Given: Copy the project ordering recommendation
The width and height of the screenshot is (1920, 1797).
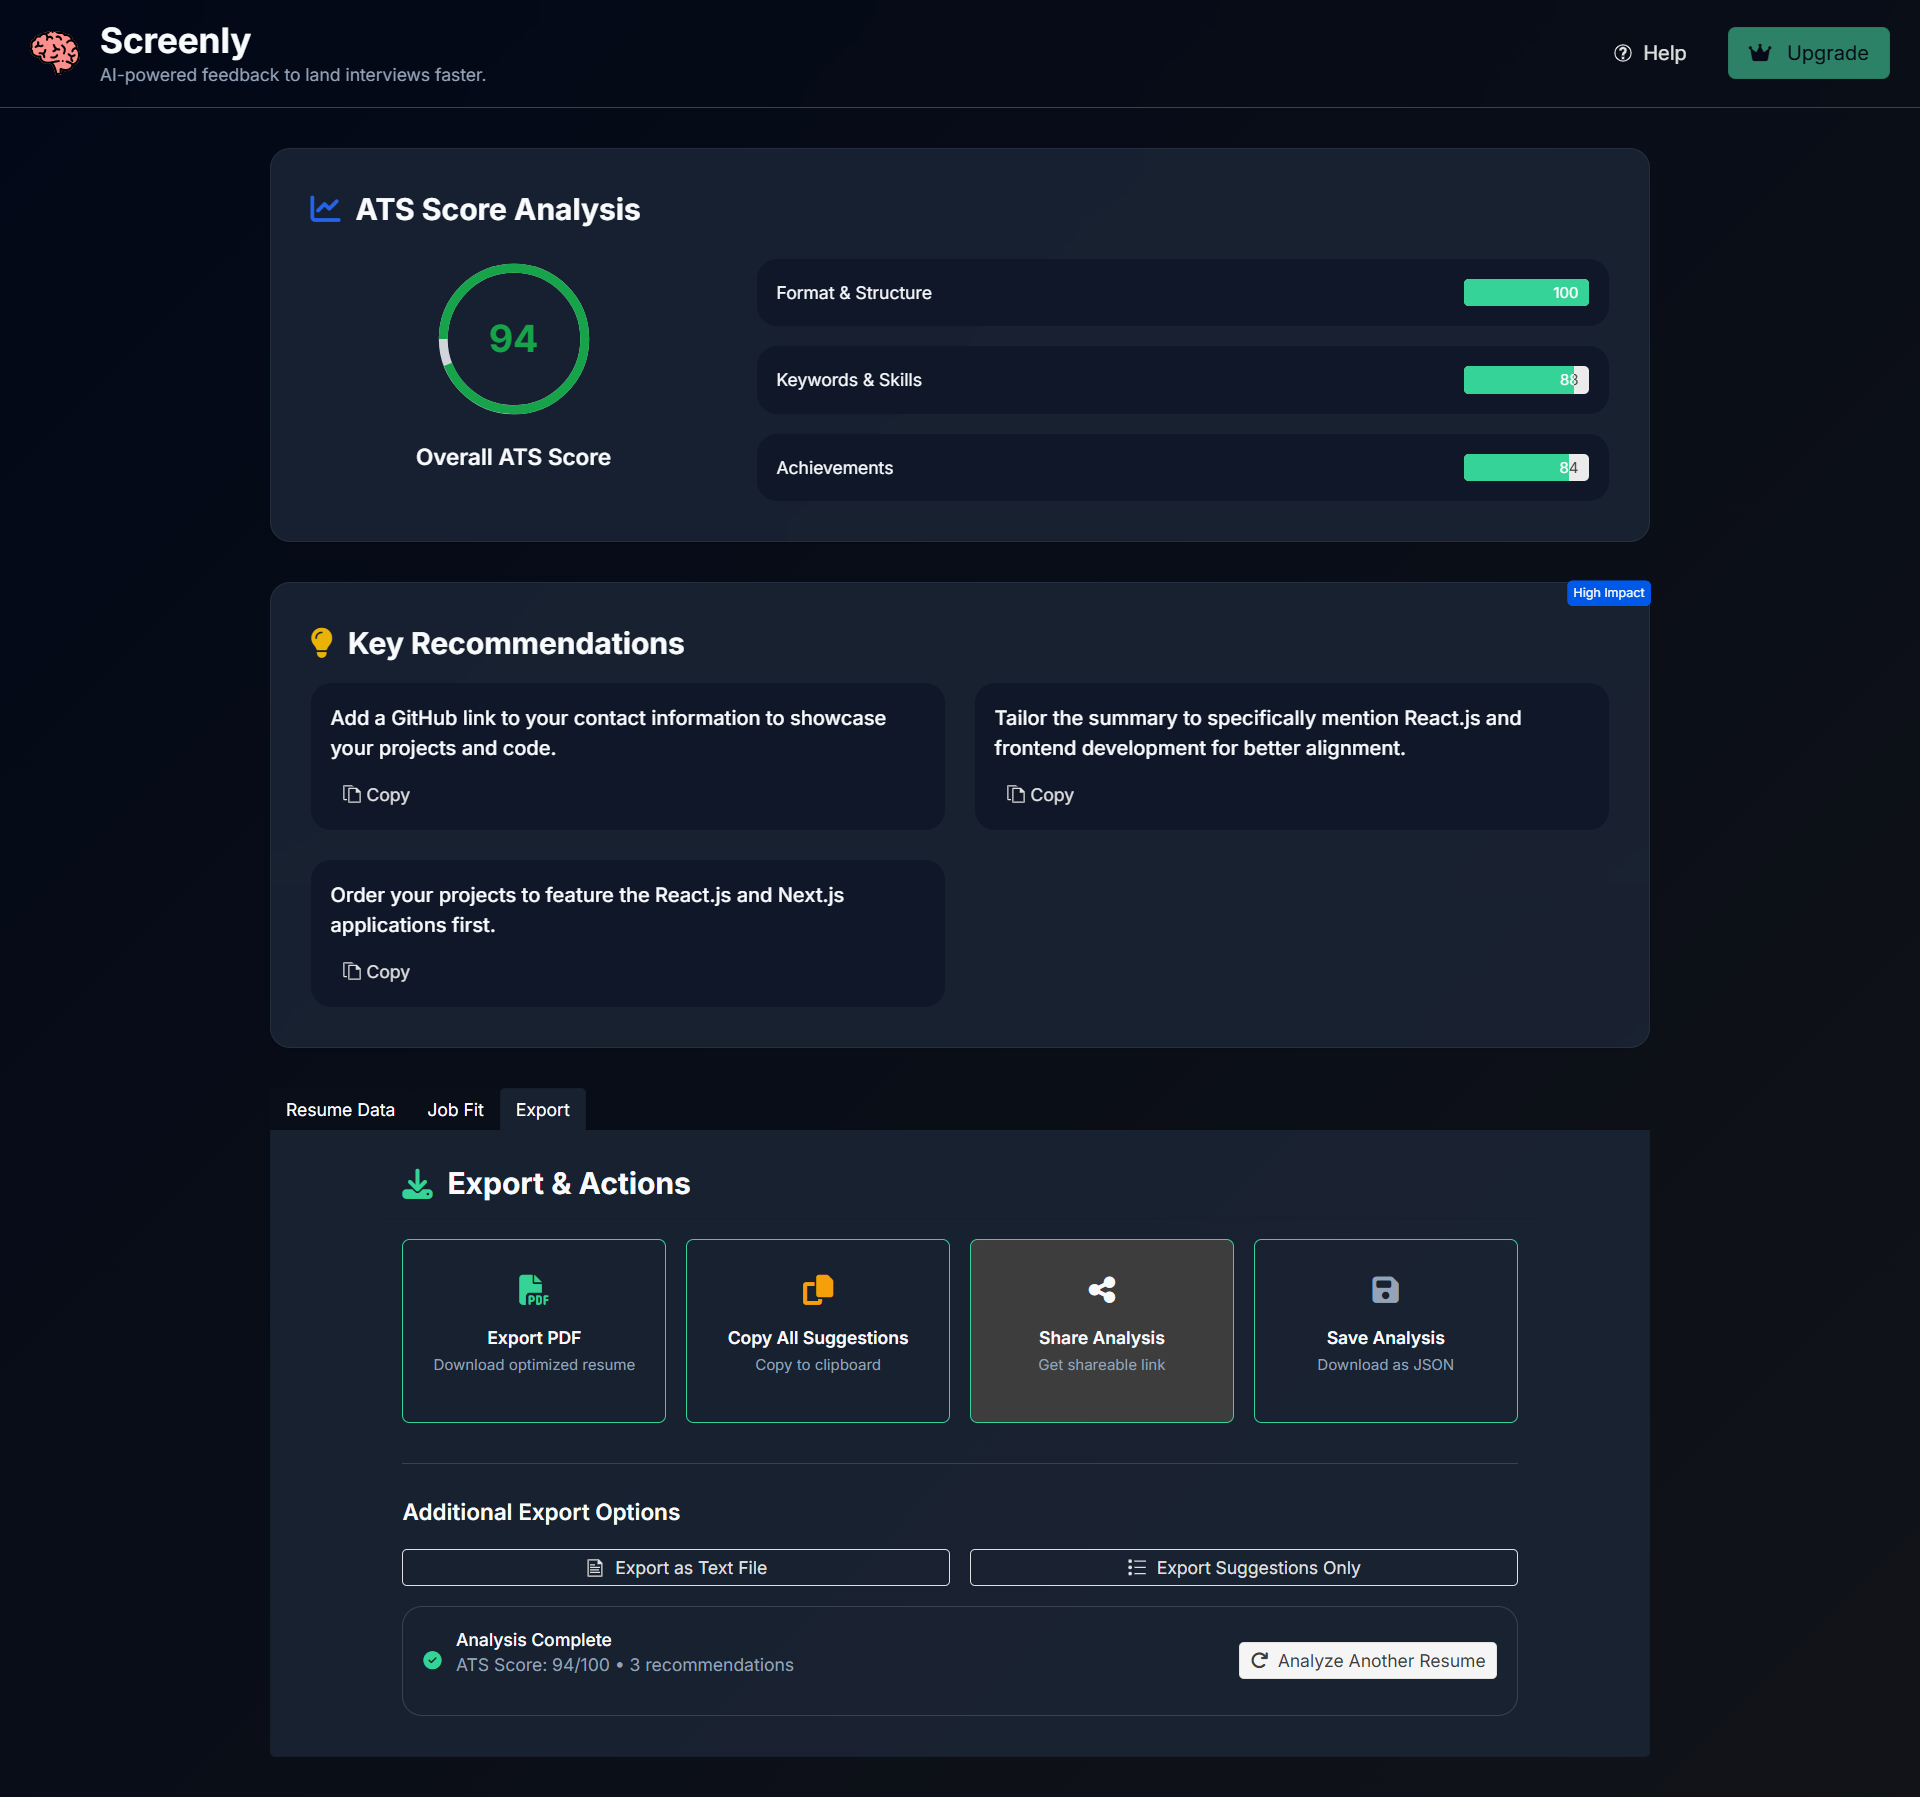Looking at the screenshot, I should click(x=376, y=972).
